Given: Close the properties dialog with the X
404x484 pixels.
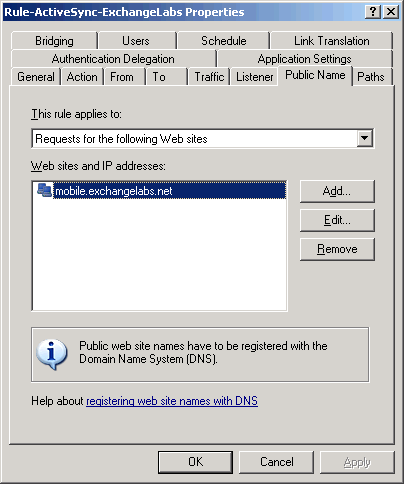Looking at the screenshot, I should click(x=391, y=12).
